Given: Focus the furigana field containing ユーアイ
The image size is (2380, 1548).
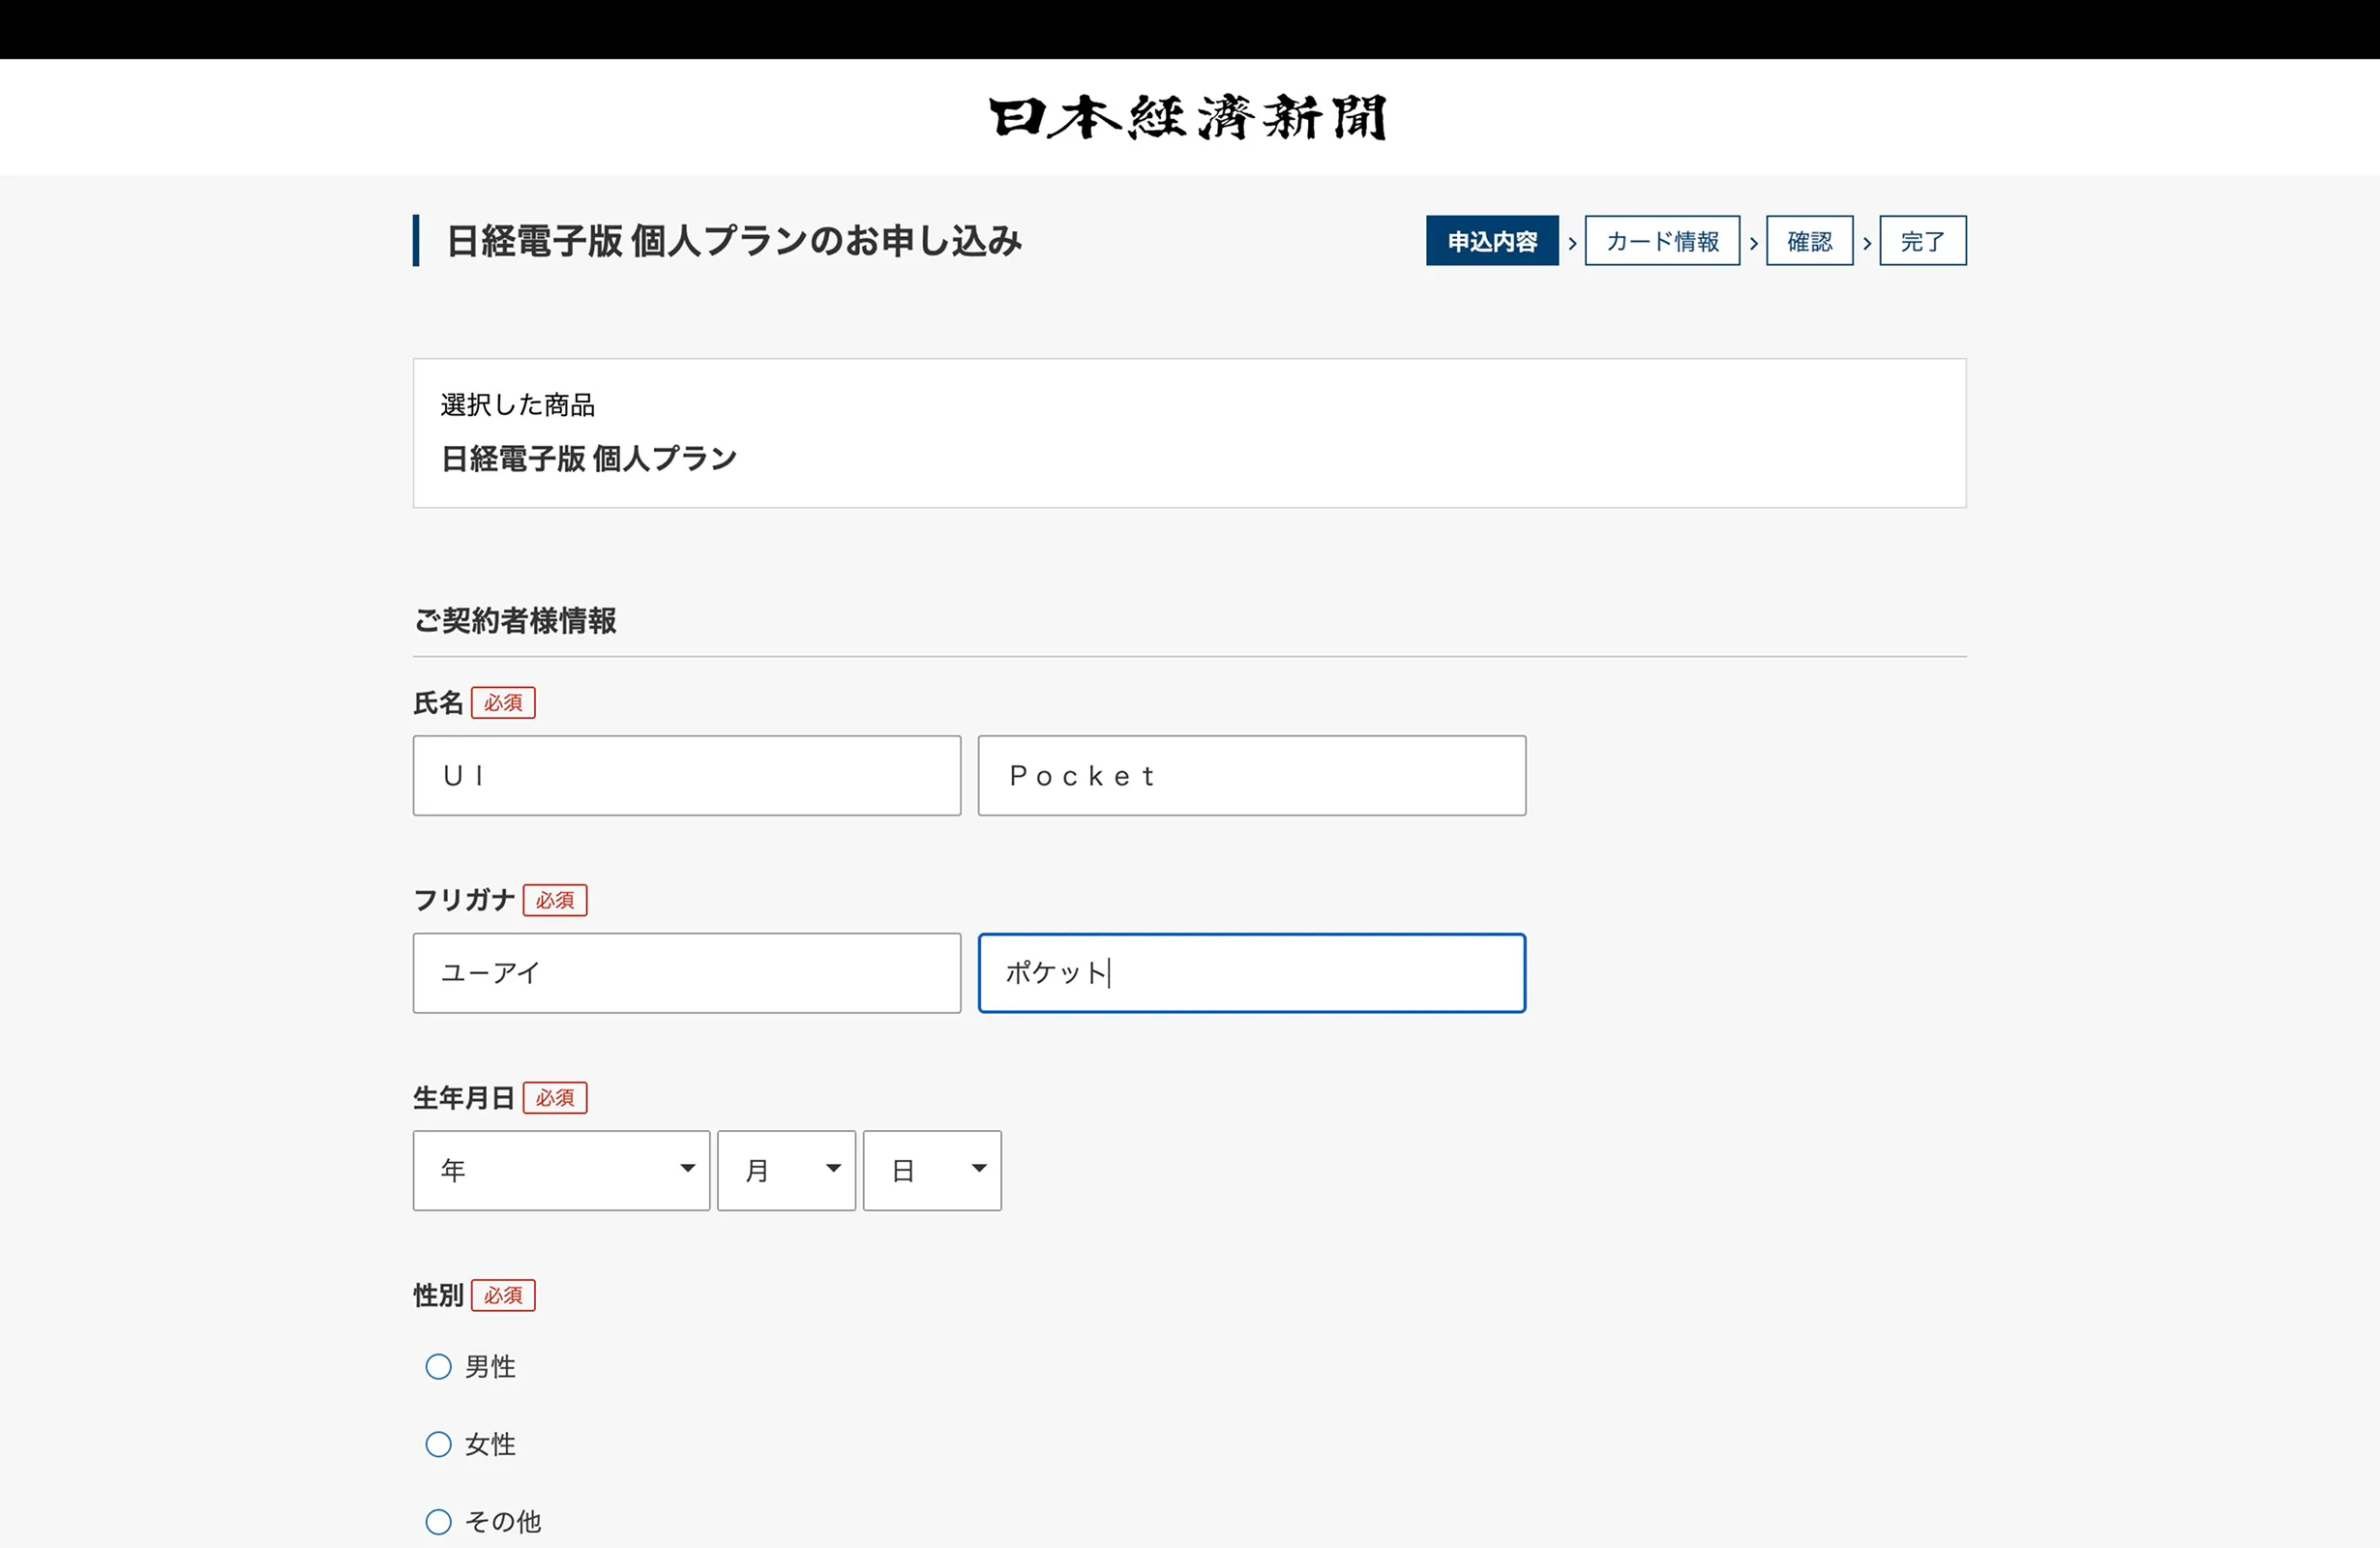Looking at the screenshot, I should [687, 973].
